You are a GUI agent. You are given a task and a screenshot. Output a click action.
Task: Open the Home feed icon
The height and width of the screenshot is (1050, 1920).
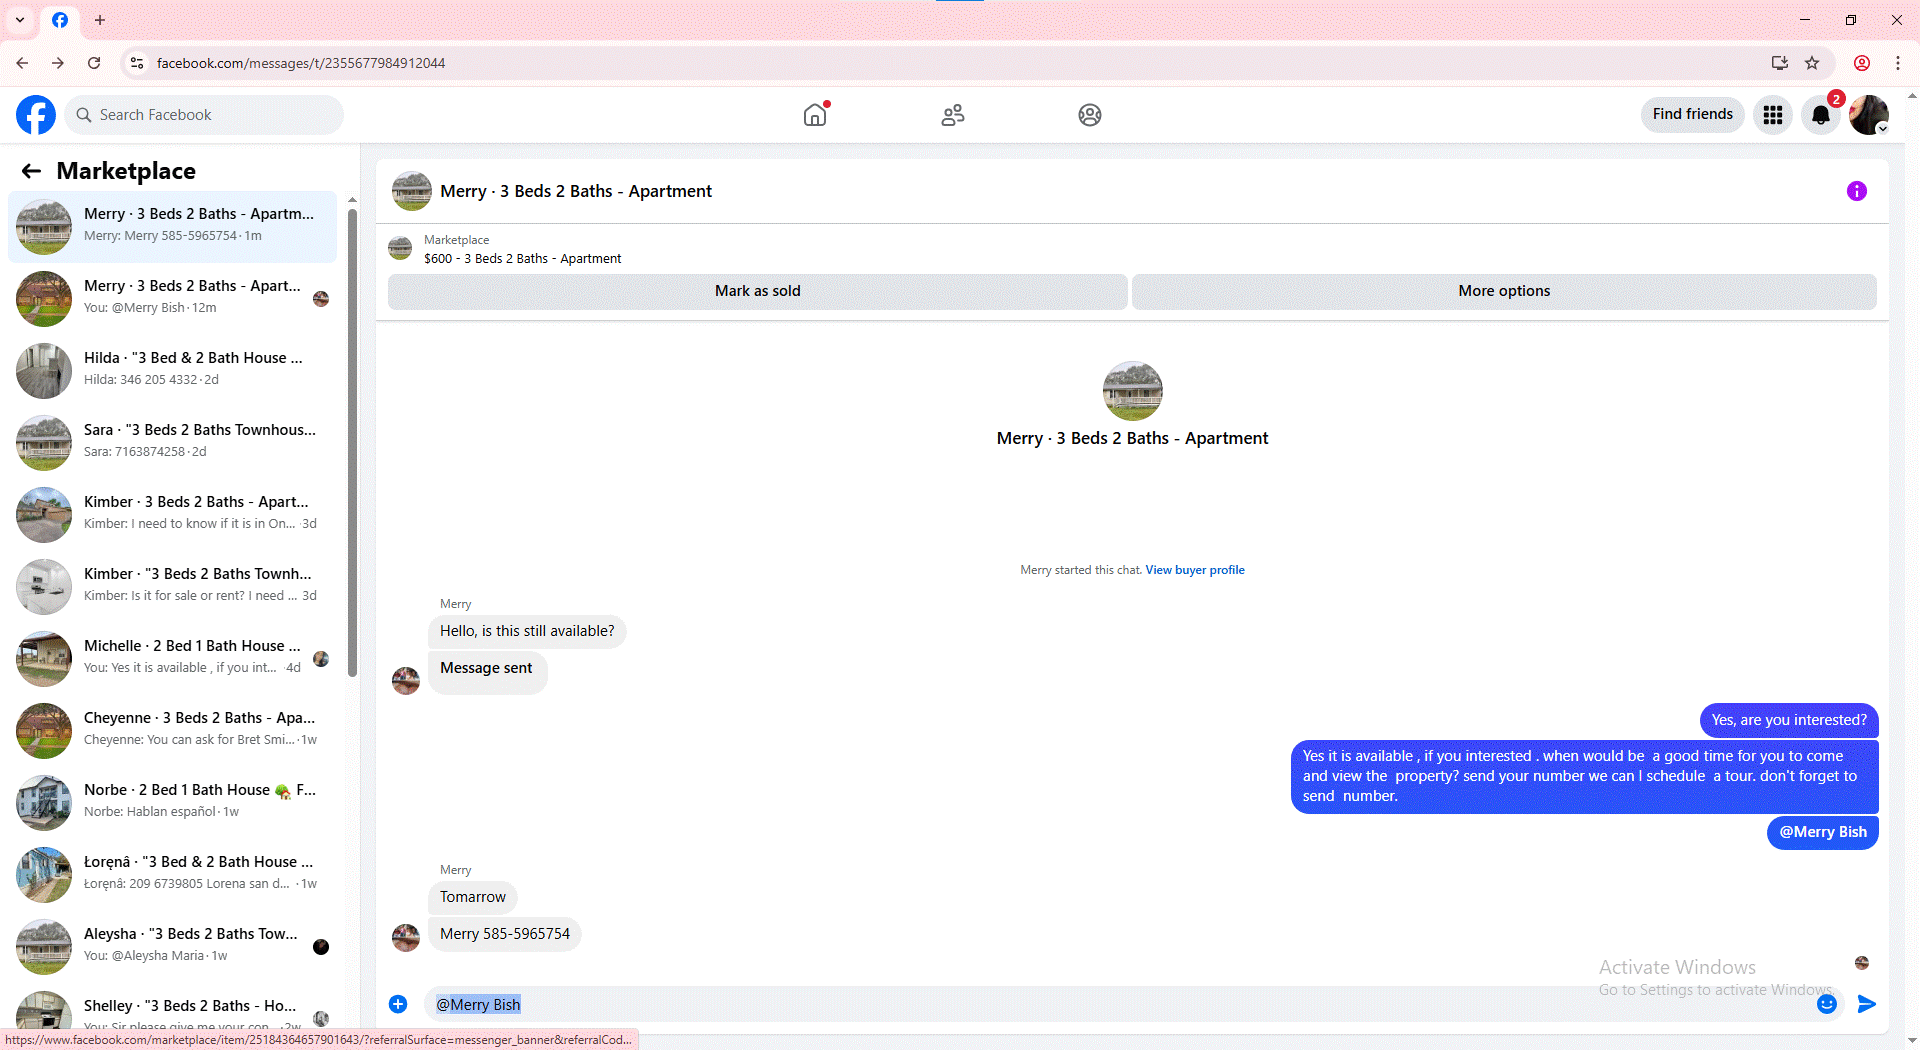[x=816, y=115]
